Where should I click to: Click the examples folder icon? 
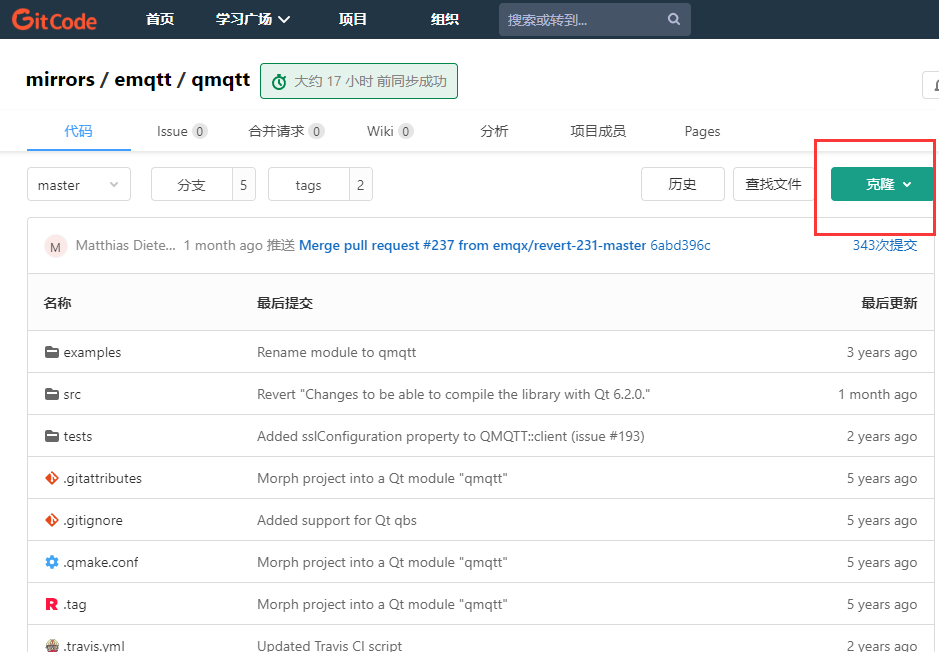(52, 352)
